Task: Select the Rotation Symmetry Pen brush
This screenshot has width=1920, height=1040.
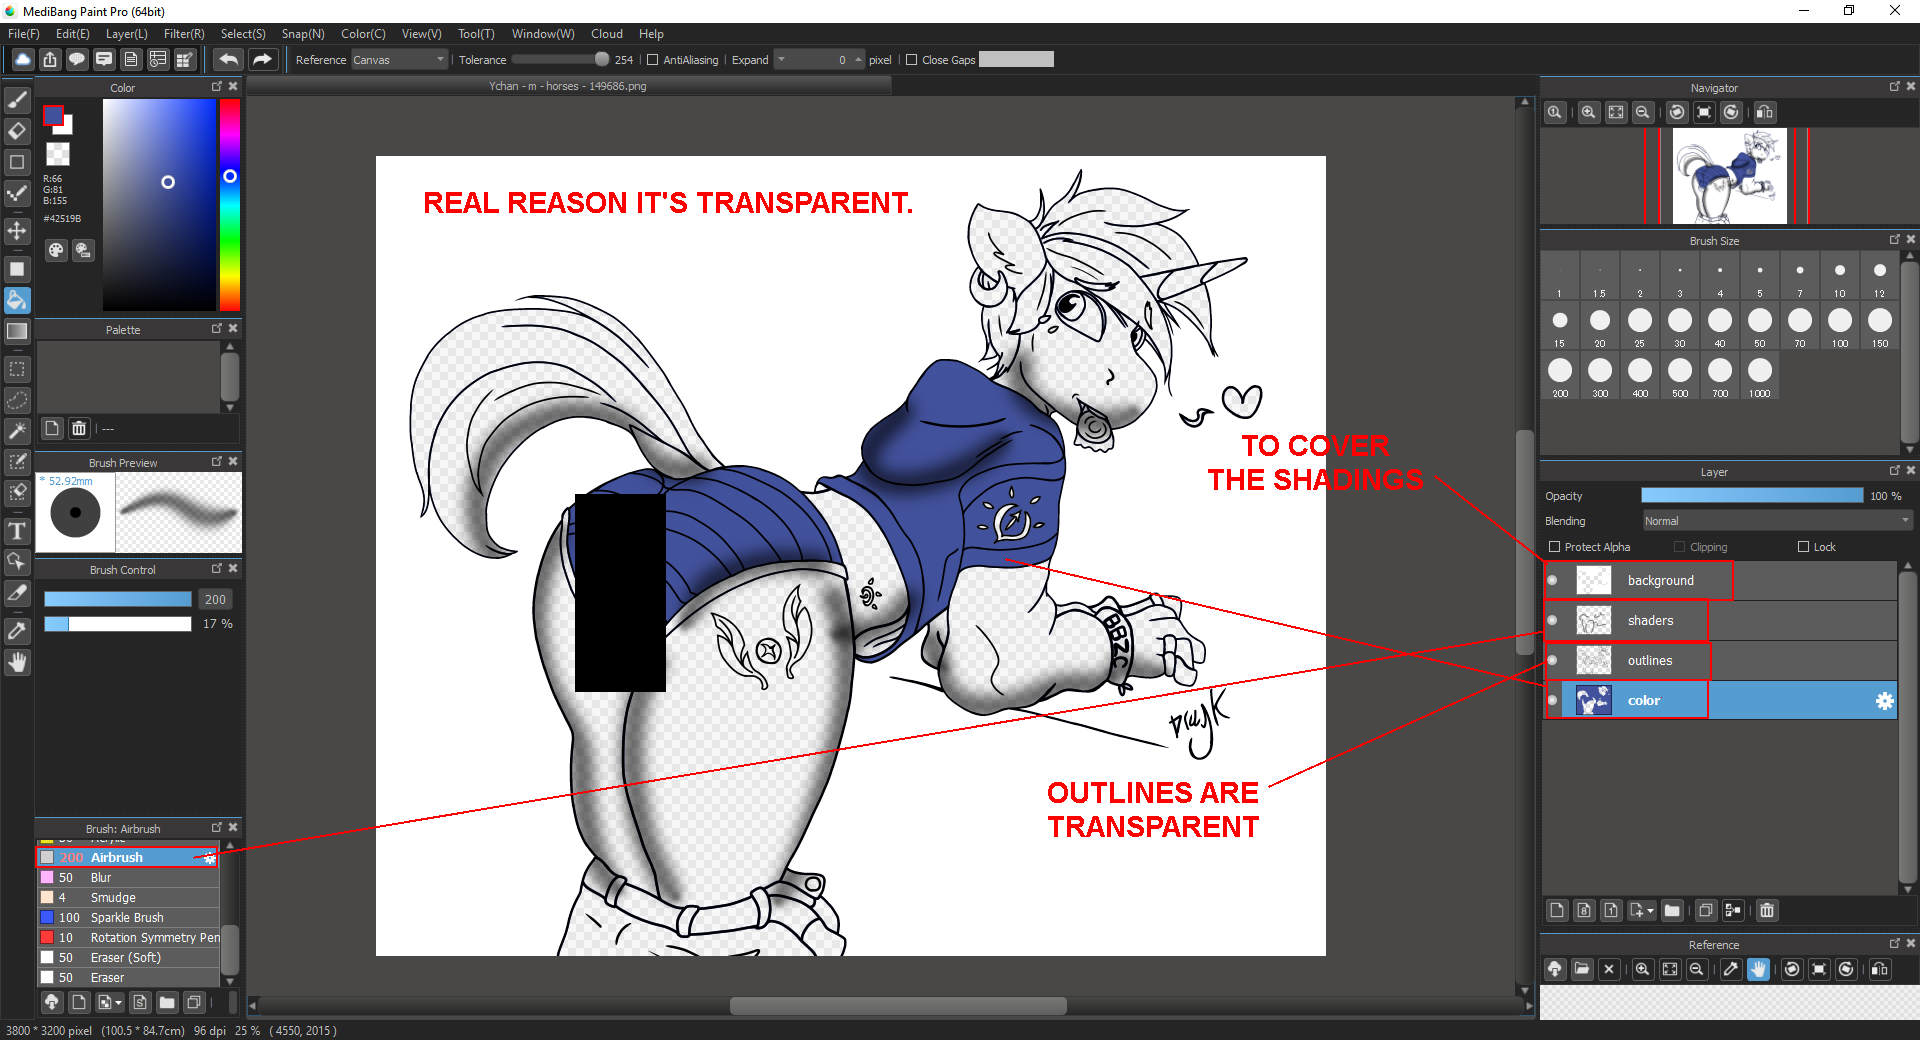Action: 128,938
